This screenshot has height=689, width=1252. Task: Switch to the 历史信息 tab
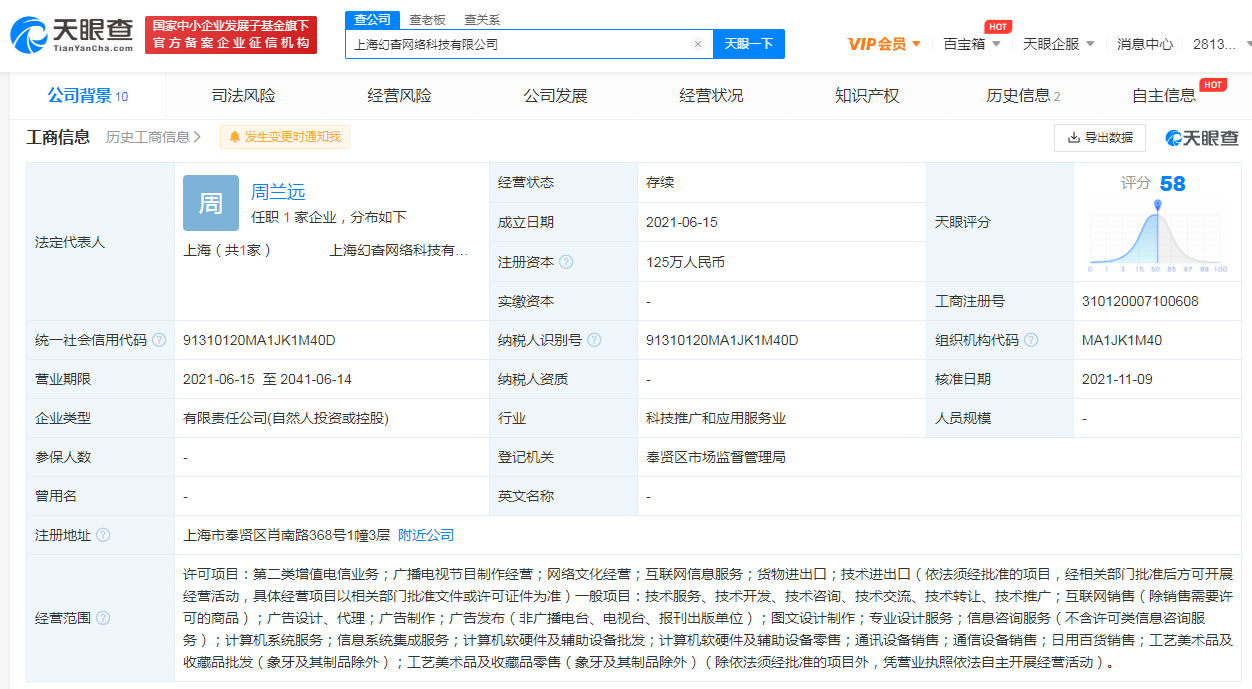pyautogui.click(x=1023, y=96)
